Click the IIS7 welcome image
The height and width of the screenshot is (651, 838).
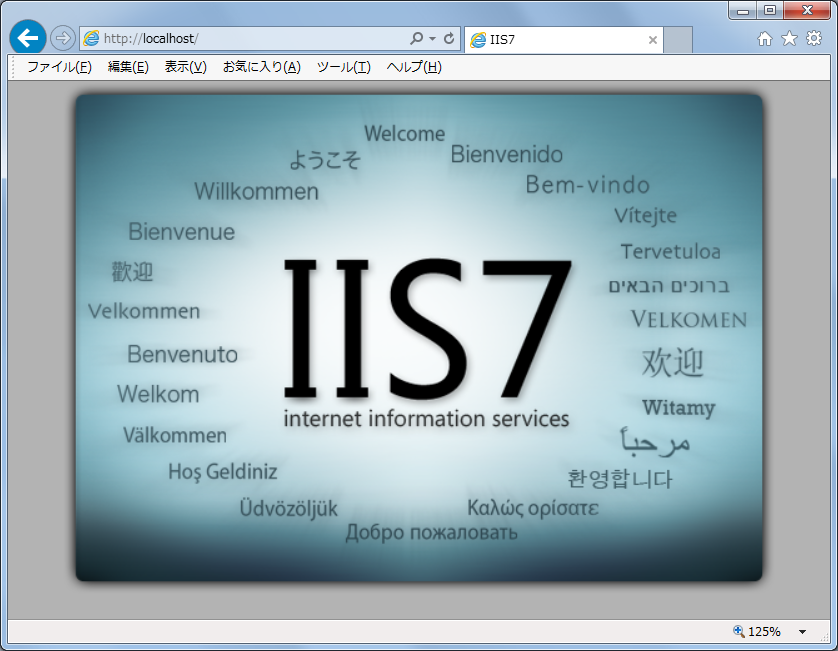click(x=419, y=338)
